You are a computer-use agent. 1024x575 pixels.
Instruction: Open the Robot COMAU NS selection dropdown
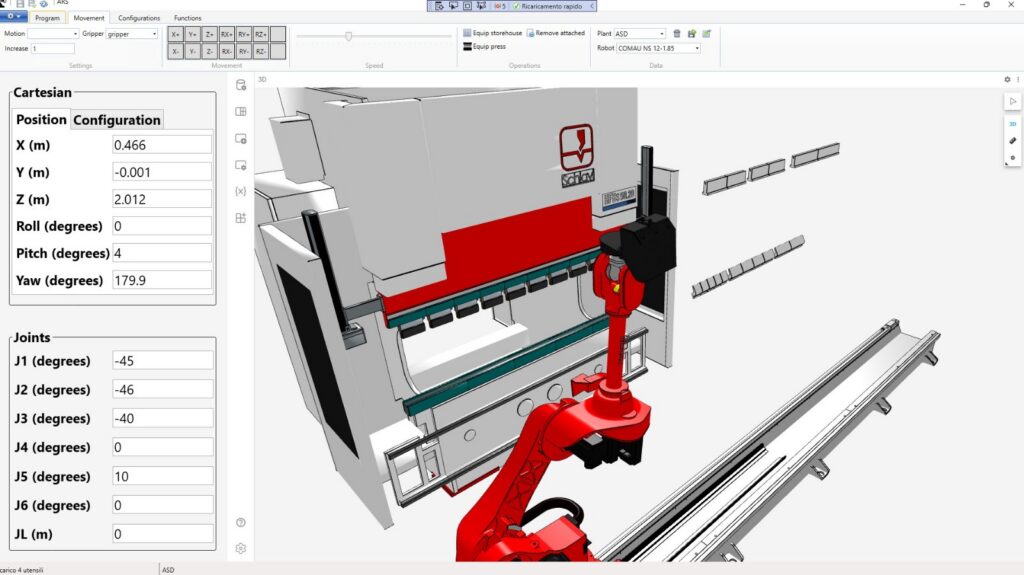(x=657, y=48)
